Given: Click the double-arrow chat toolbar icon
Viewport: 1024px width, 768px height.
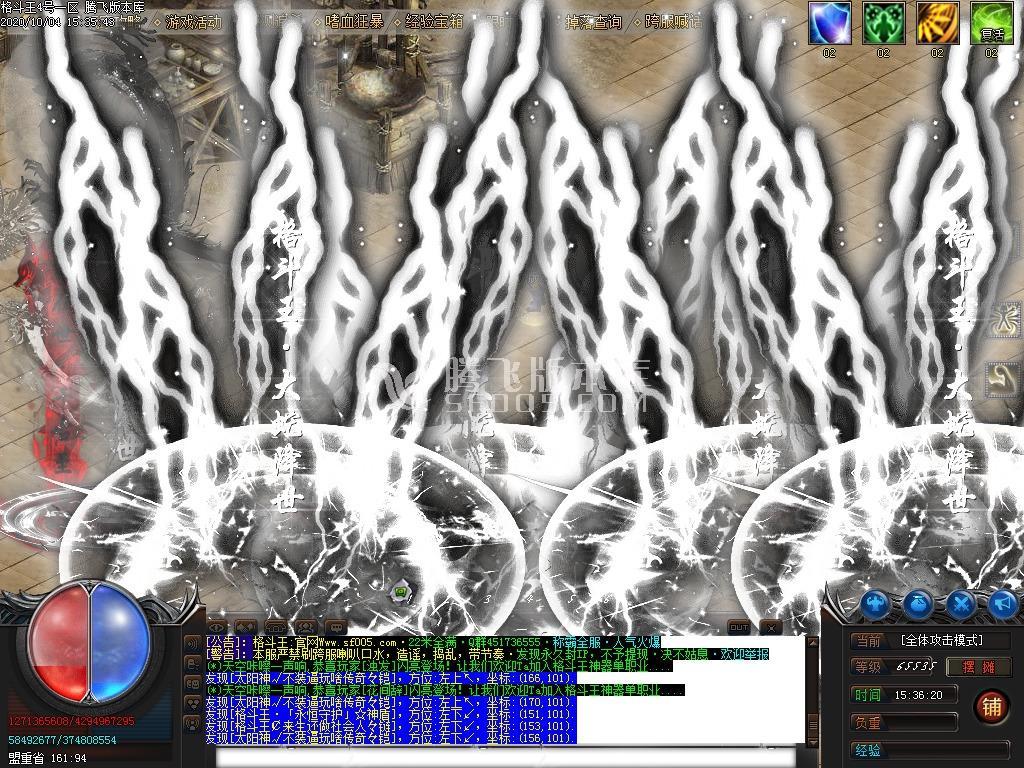Looking at the screenshot, I should [x=246, y=628].
